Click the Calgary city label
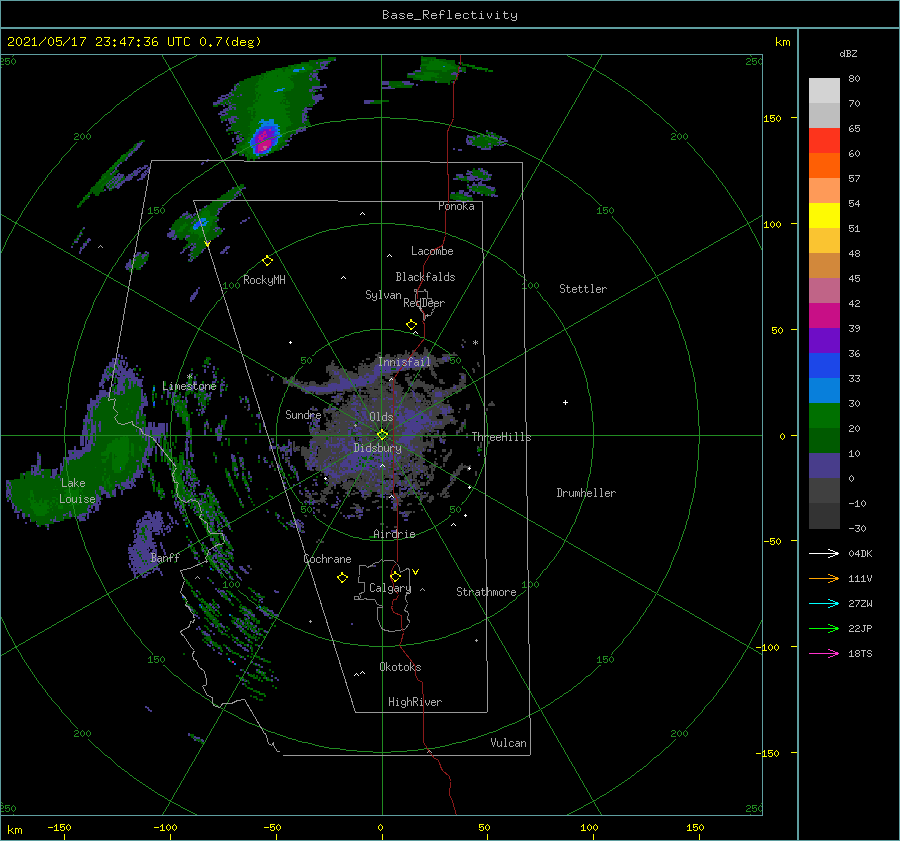Image resolution: width=900 pixels, height=841 pixels. pos(390,588)
